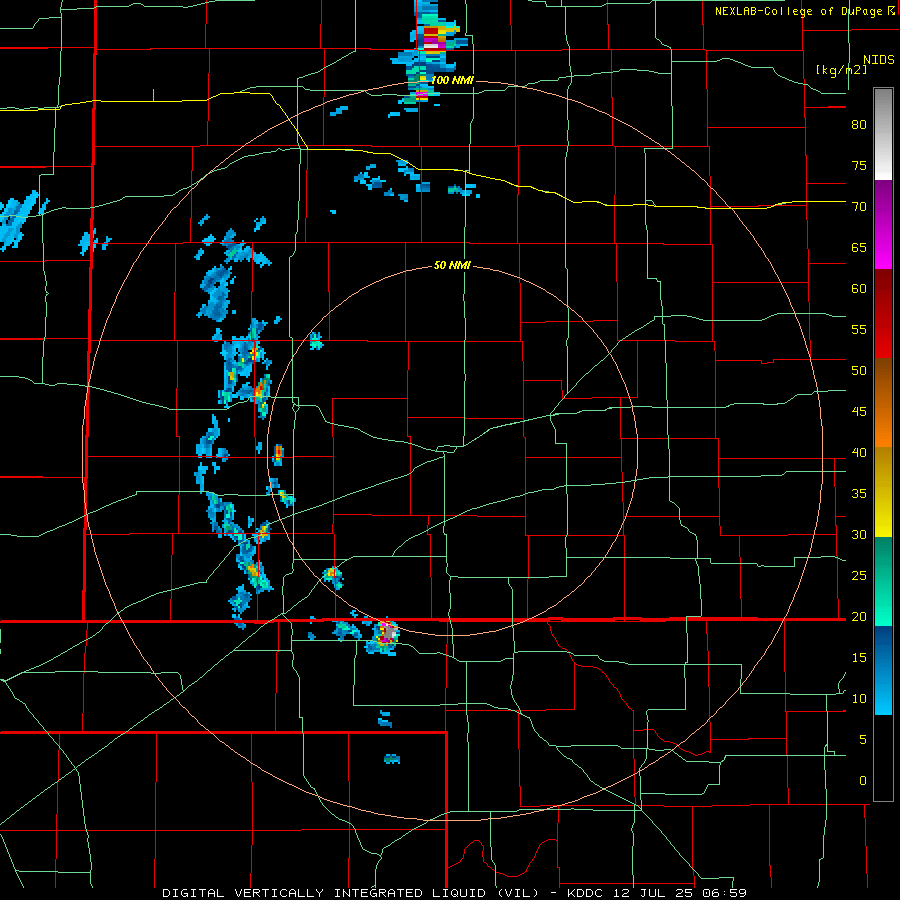900x900 pixels.
Task: Click the 0 value on the color scale
Action: point(863,781)
